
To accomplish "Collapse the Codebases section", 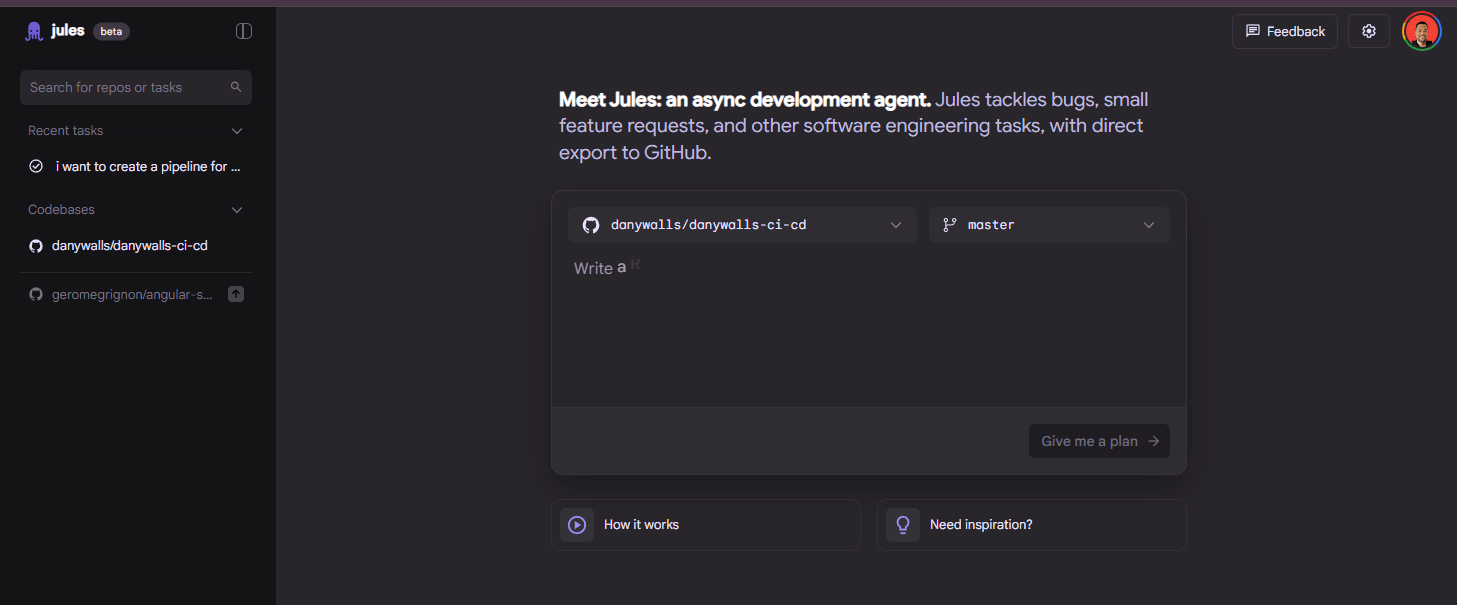I will (x=237, y=210).
